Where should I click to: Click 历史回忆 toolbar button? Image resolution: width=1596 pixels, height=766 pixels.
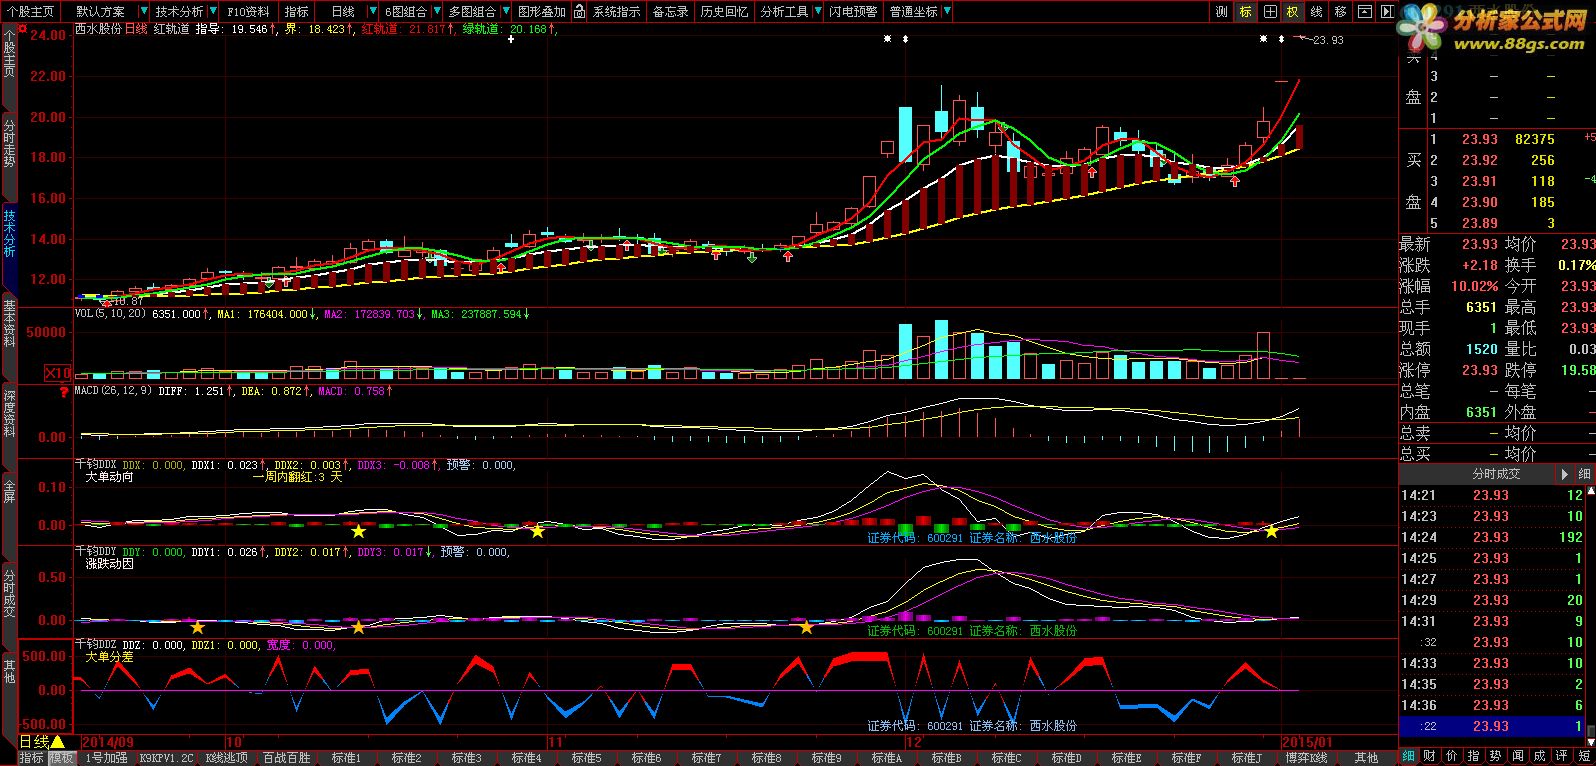pos(724,12)
